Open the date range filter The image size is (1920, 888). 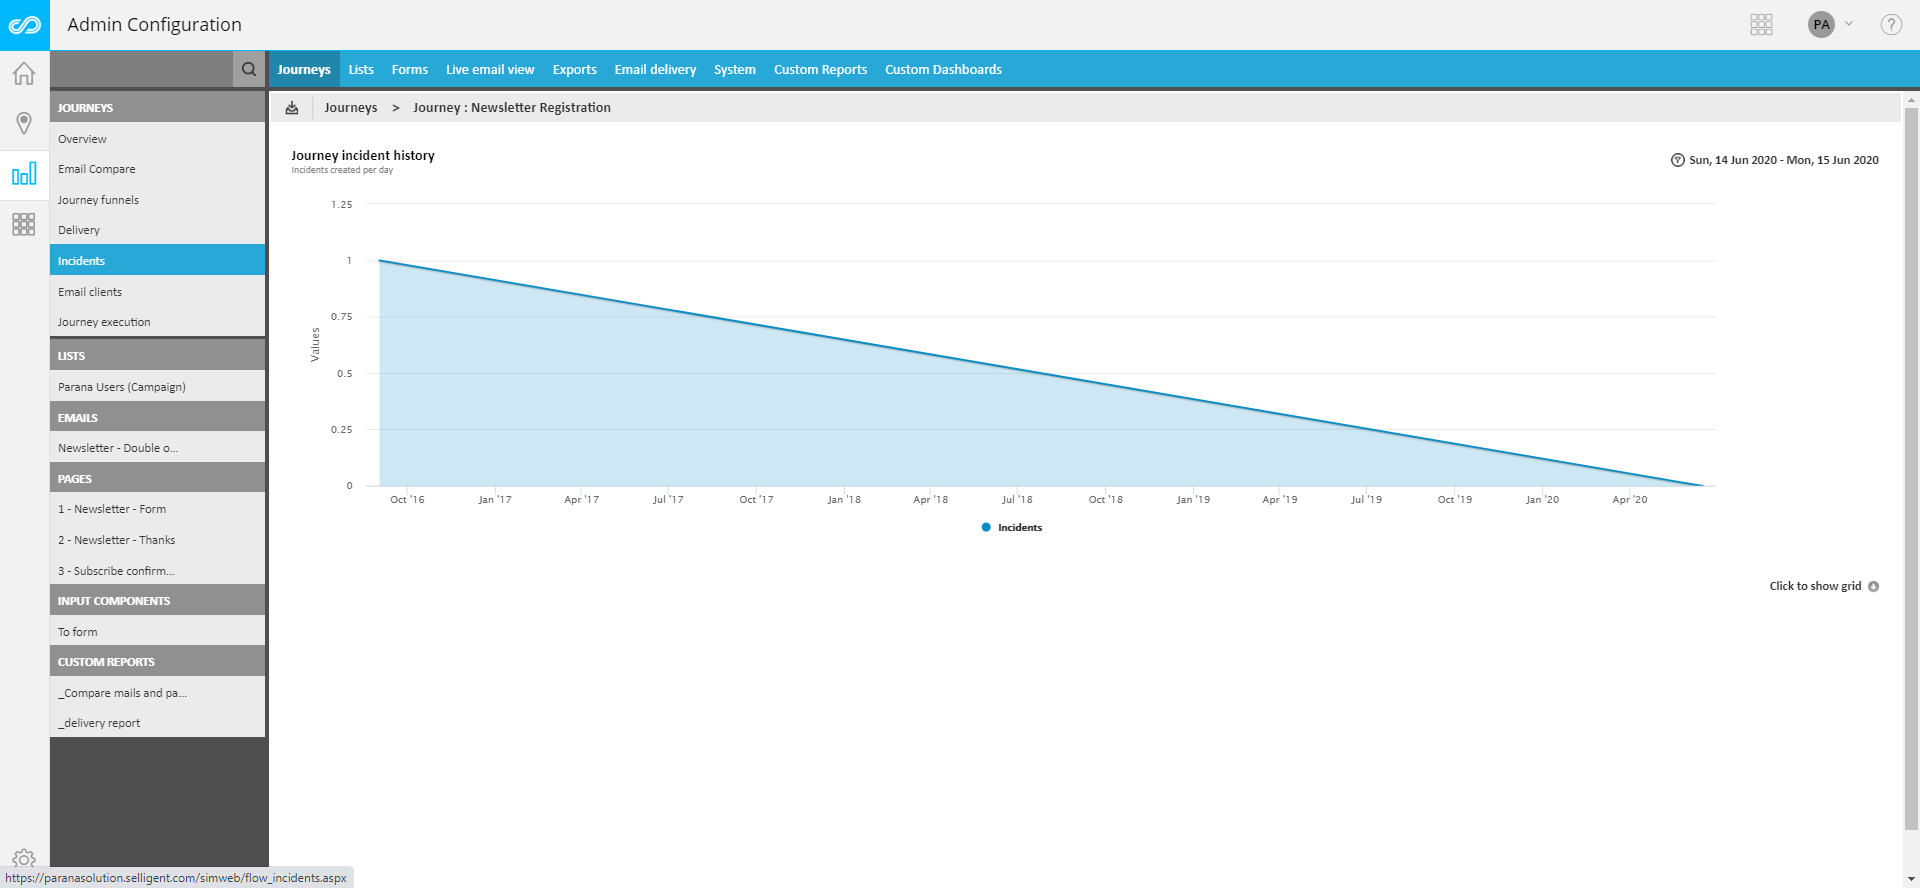tap(1775, 160)
